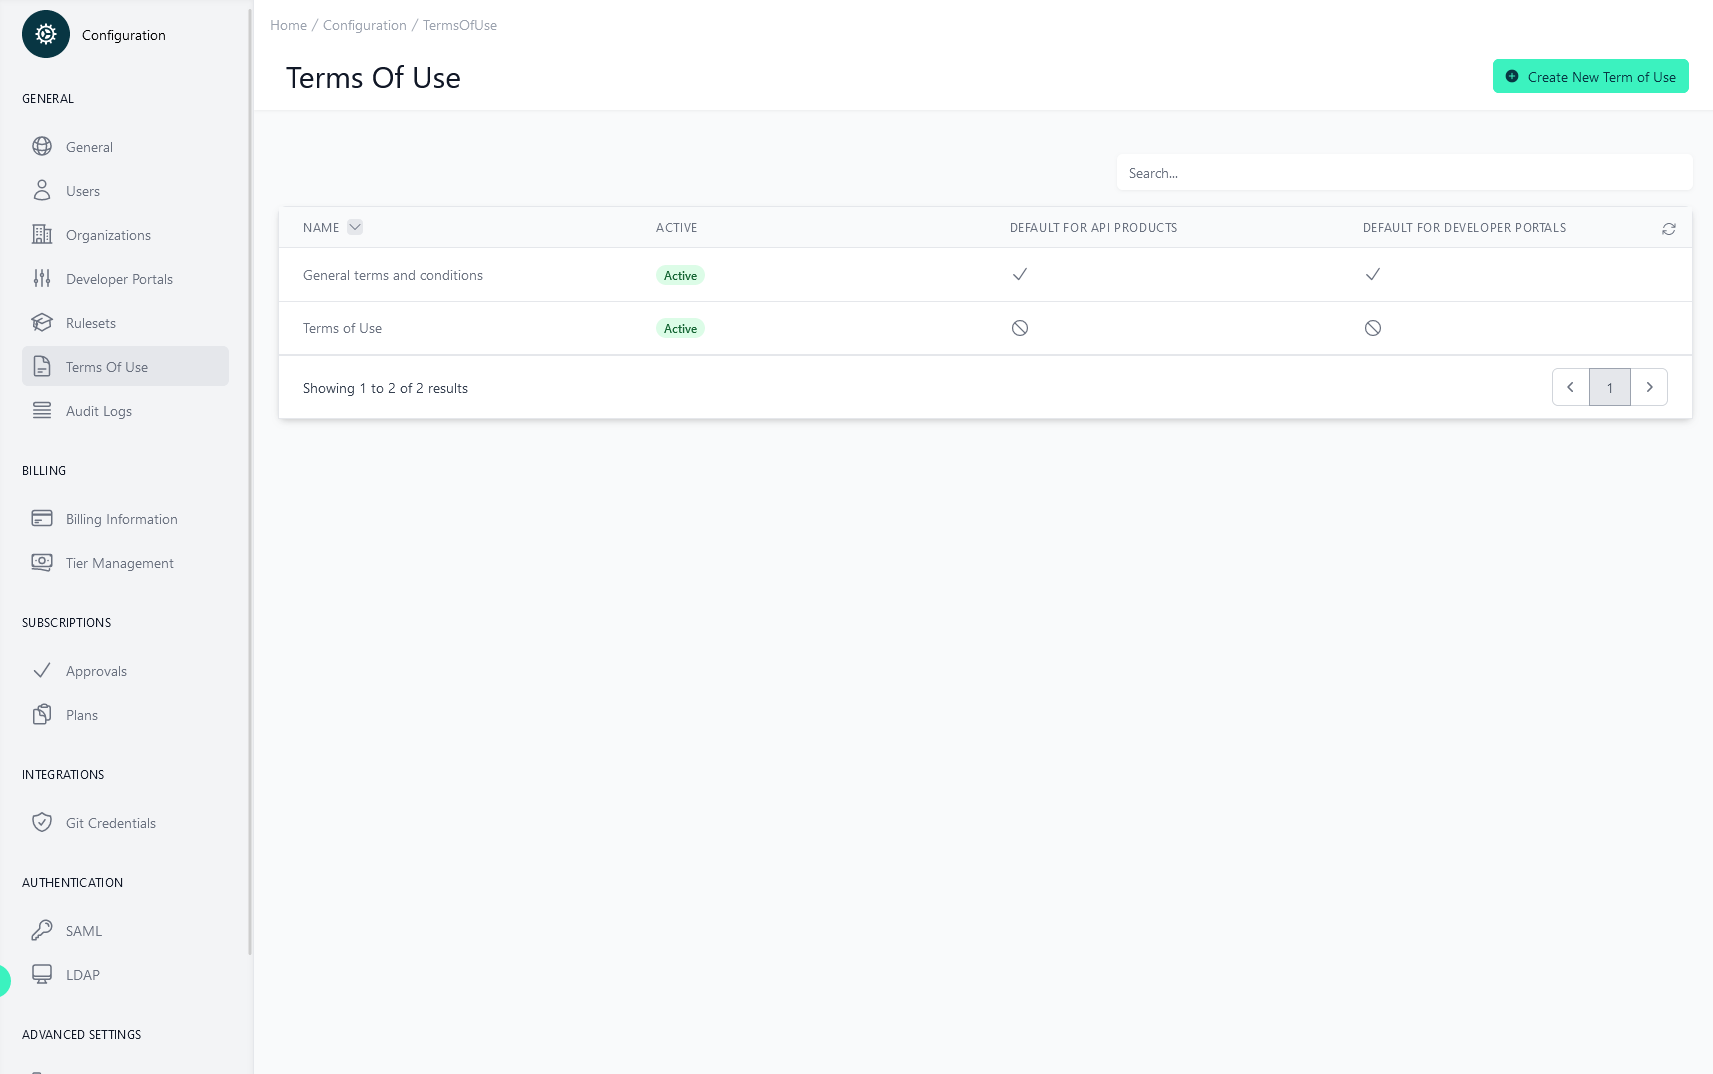This screenshot has height=1074, width=1713.
Task: Open the General settings via globe icon
Action: [x=42, y=146]
